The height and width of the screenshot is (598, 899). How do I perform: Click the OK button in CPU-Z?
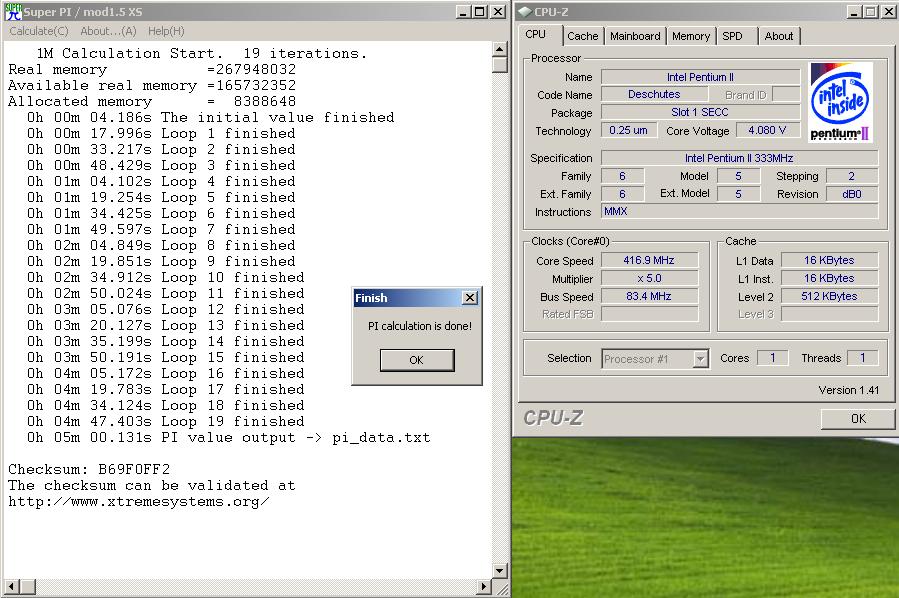[858, 419]
